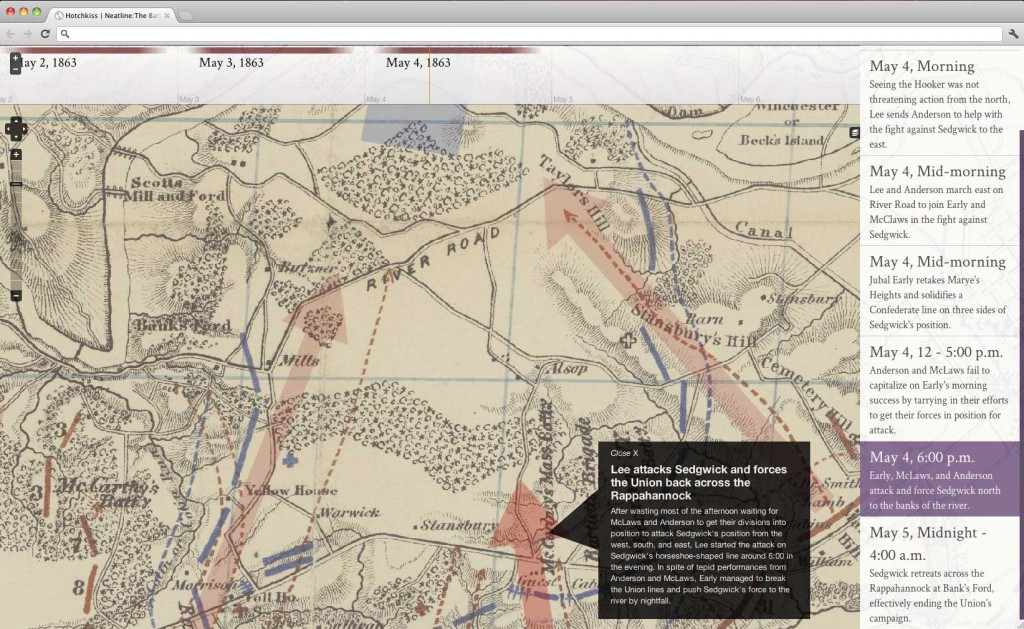Click the popup title 'Lee attacks Sedgwick'
Image resolution: width=1024 pixels, height=629 pixels.
tap(698, 482)
